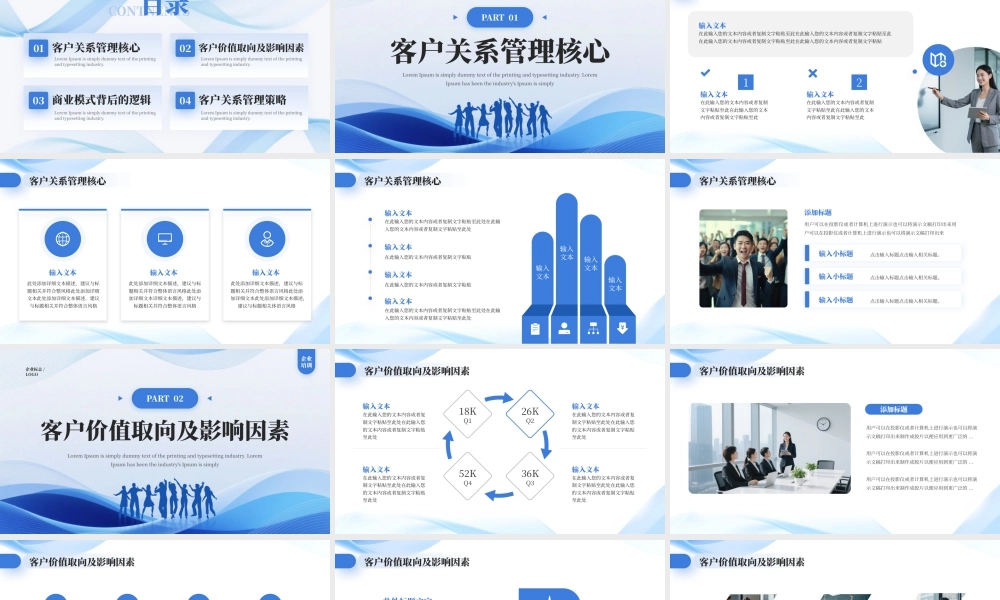The image size is (1000, 600).
Task: Click the arrow between the 26K and 36K diamonds
Action: 546,444
